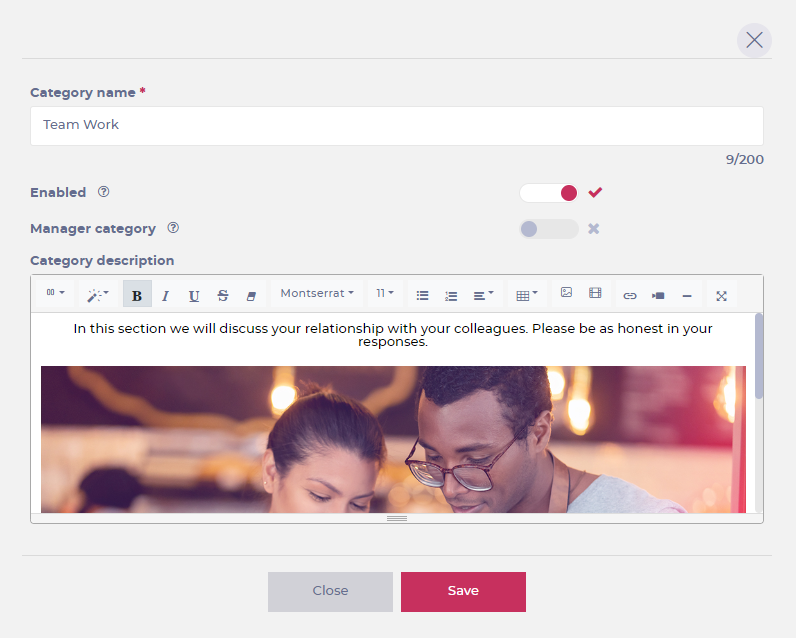The width and height of the screenshot is (796, 638).
Task: Click the gray Close button
Action: 330,591
